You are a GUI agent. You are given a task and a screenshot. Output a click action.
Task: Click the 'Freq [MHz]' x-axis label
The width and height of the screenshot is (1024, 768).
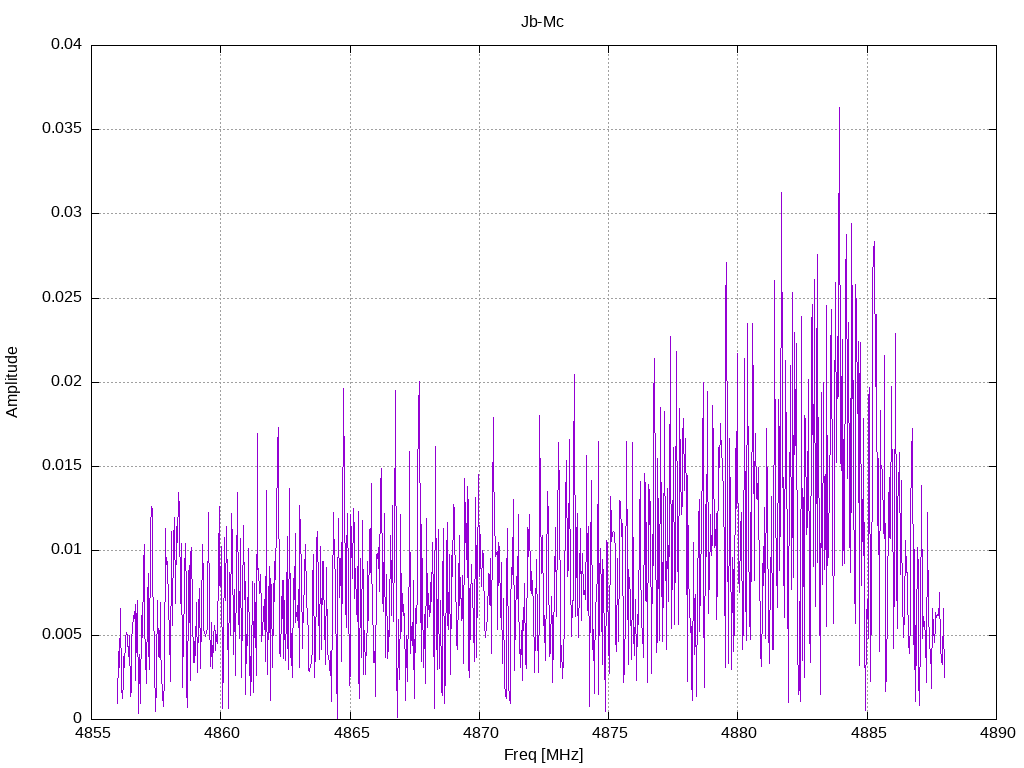[543, 754]
